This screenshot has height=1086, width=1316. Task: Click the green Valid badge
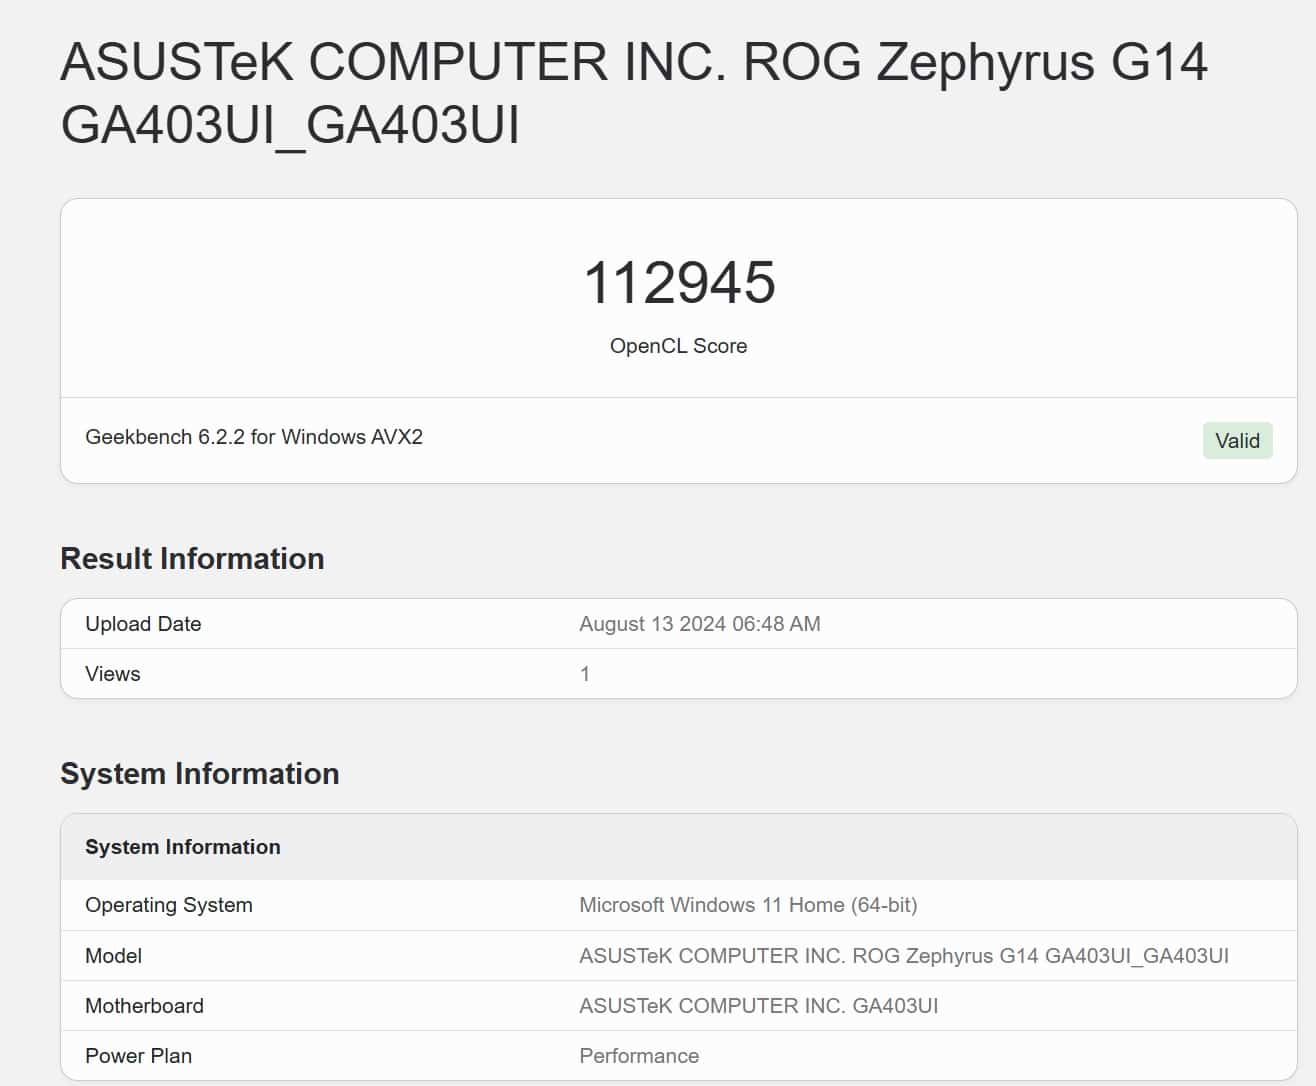pyautogui.click(x=1236, y=441)
